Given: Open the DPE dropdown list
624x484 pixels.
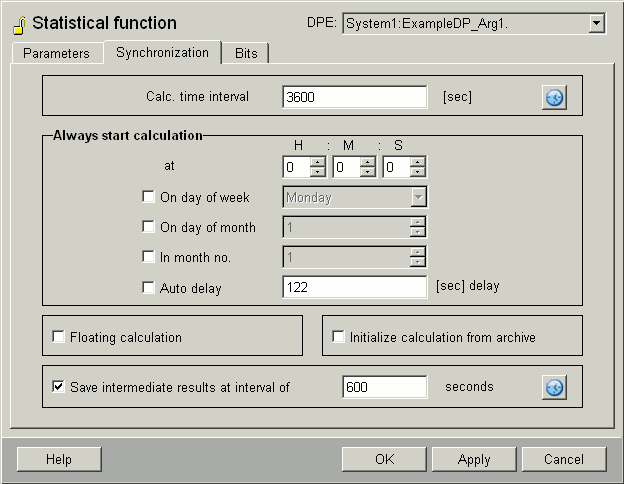Looking at the screenshot, I should point(597,23).
